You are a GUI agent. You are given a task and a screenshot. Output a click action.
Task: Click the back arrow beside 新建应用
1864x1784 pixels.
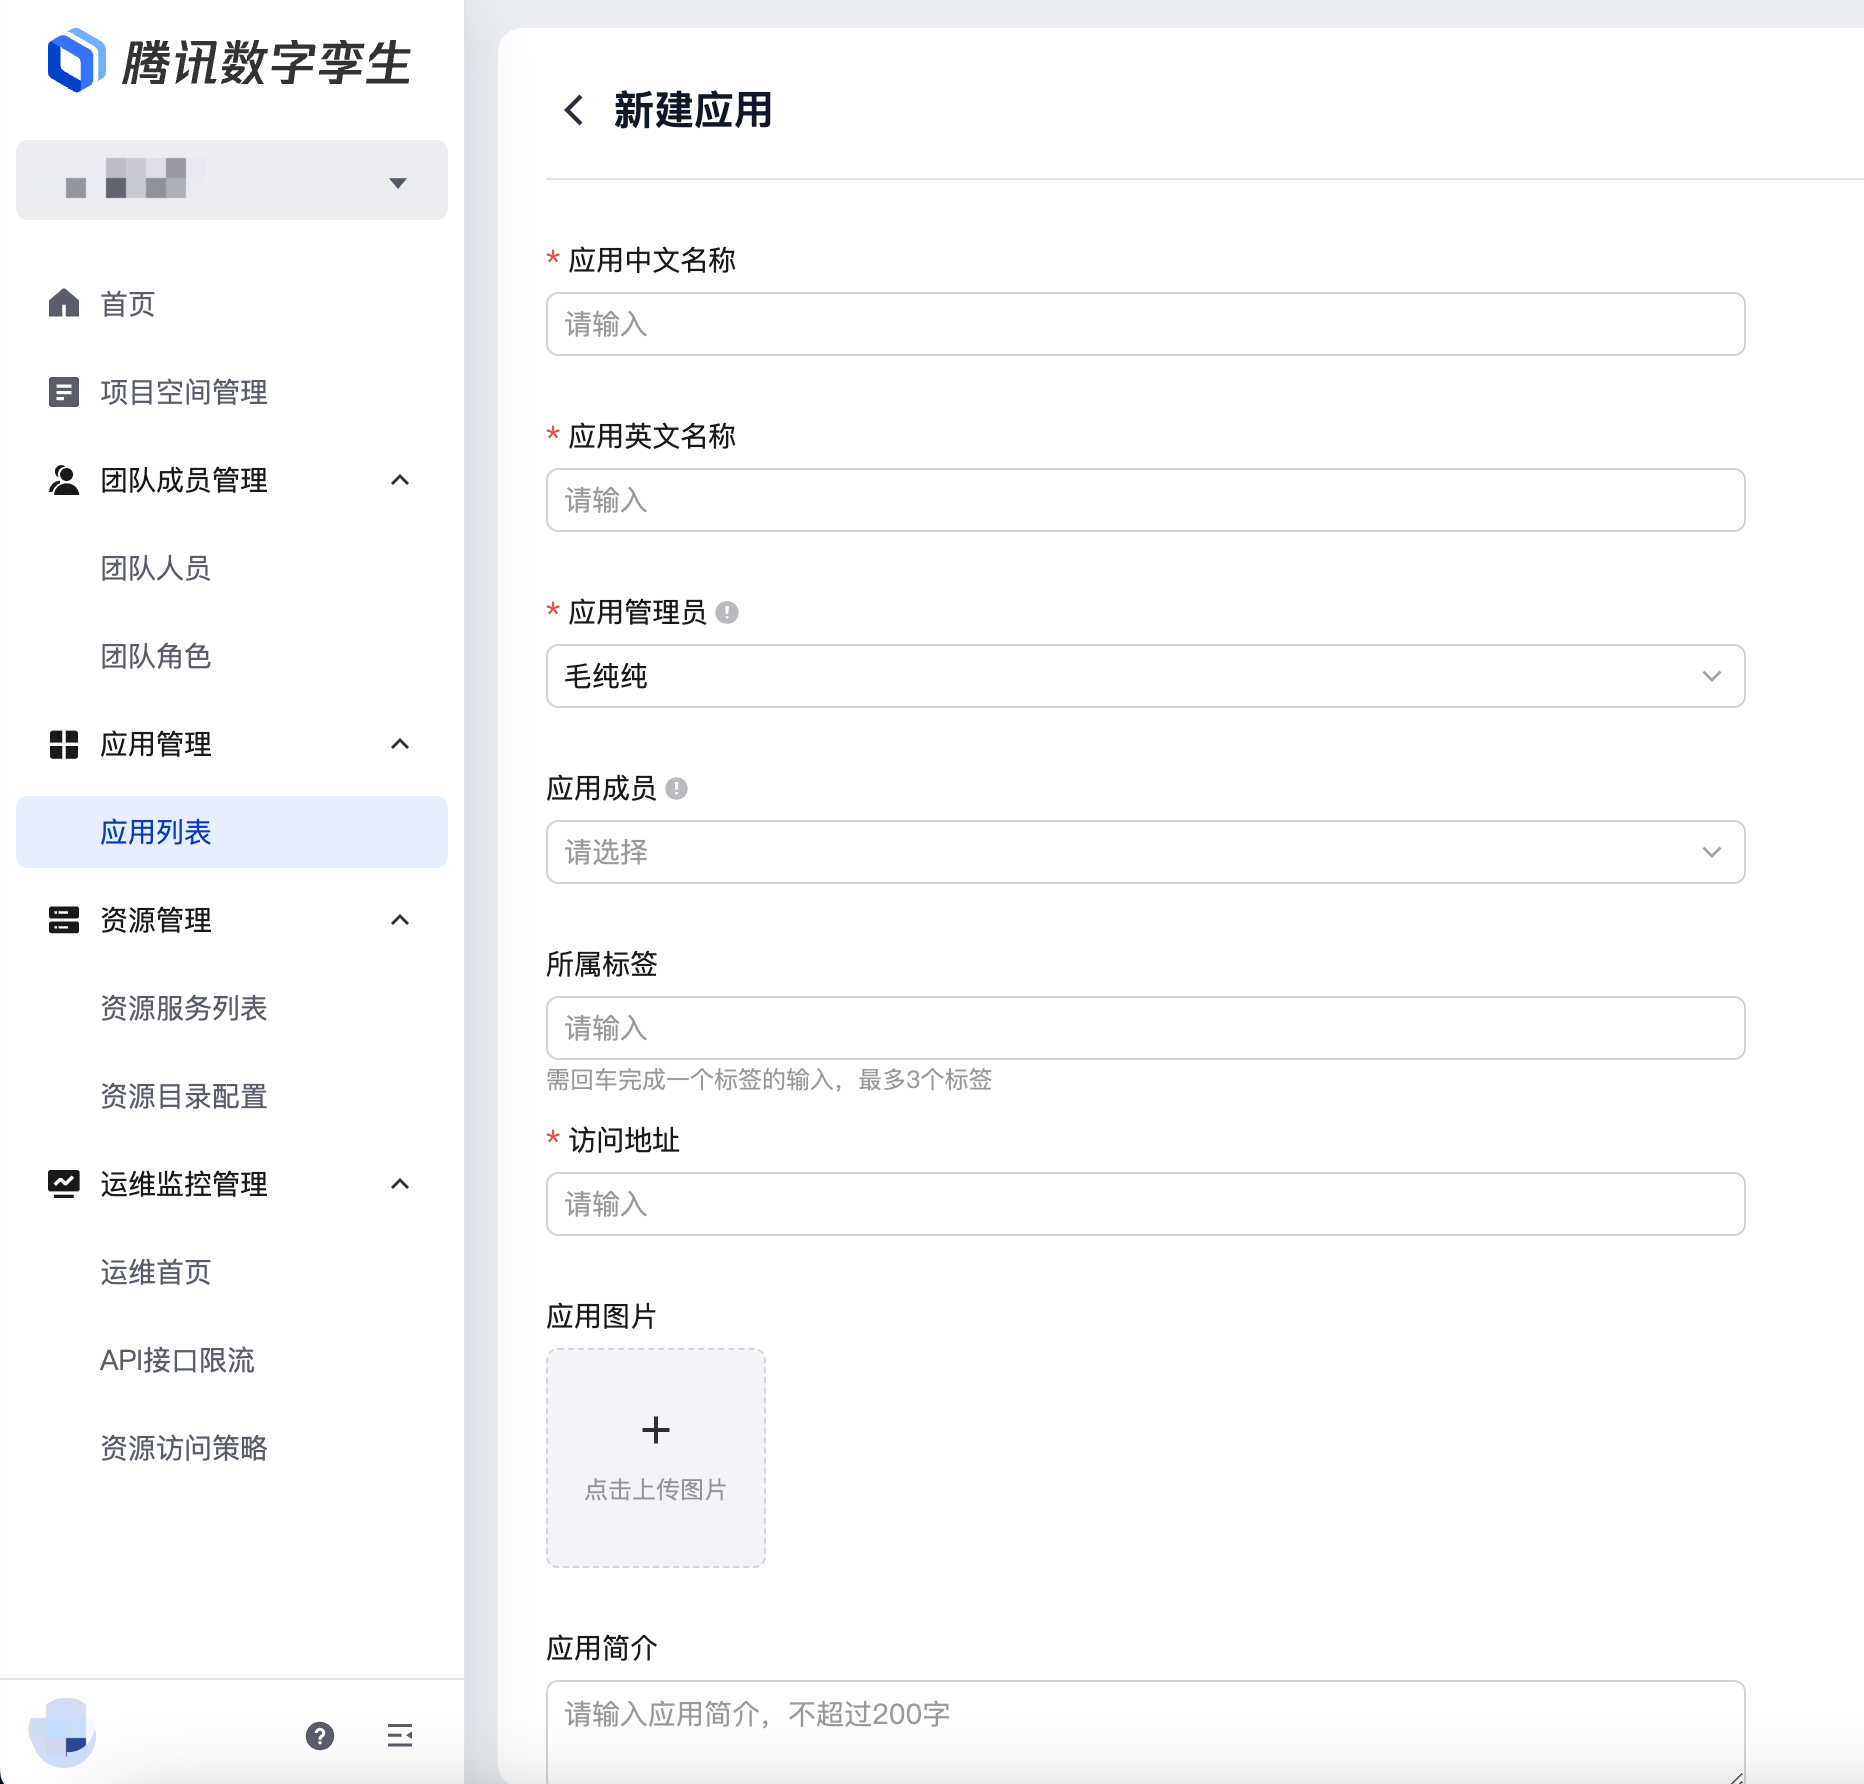pos(574,110)
